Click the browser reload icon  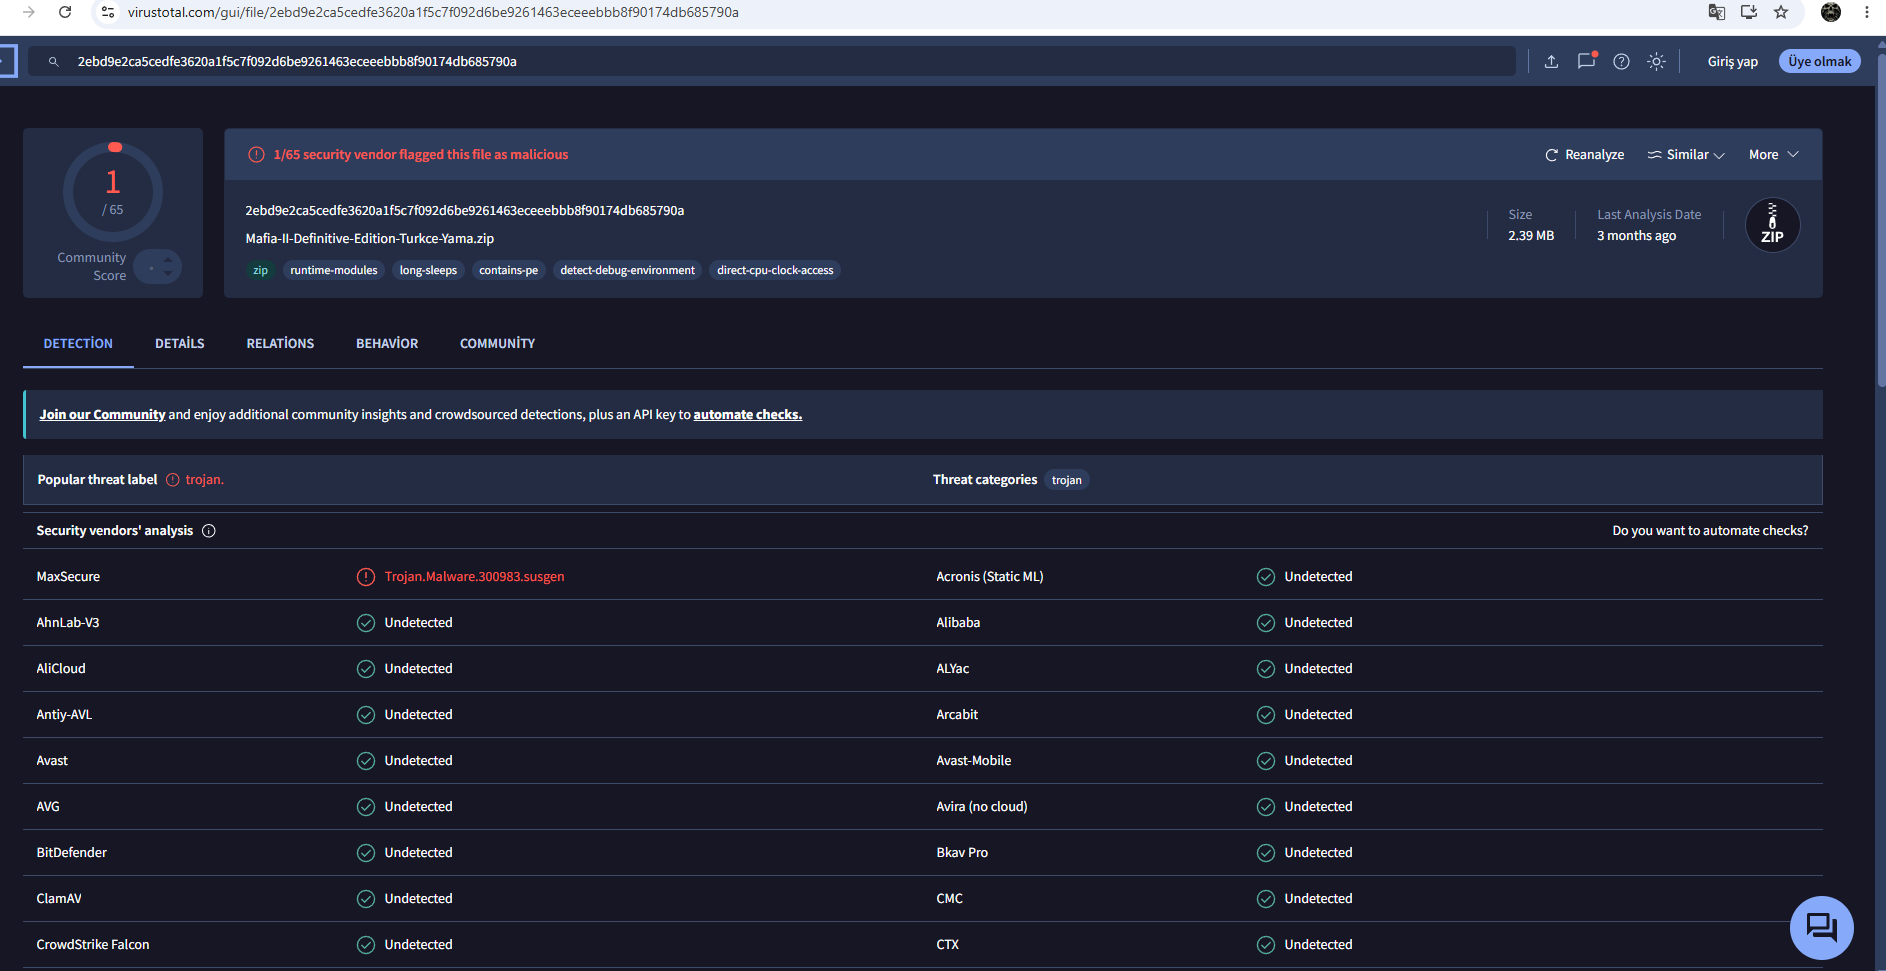[x=65, y=12]
